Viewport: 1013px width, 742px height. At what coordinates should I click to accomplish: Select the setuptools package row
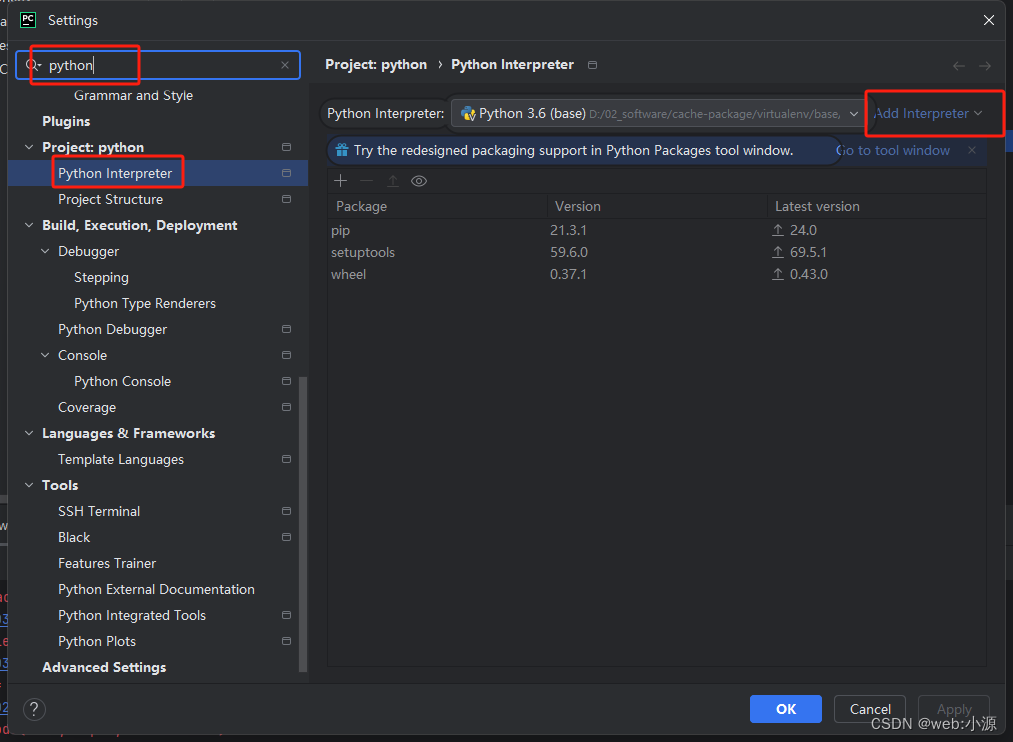(x=657, y=252)
